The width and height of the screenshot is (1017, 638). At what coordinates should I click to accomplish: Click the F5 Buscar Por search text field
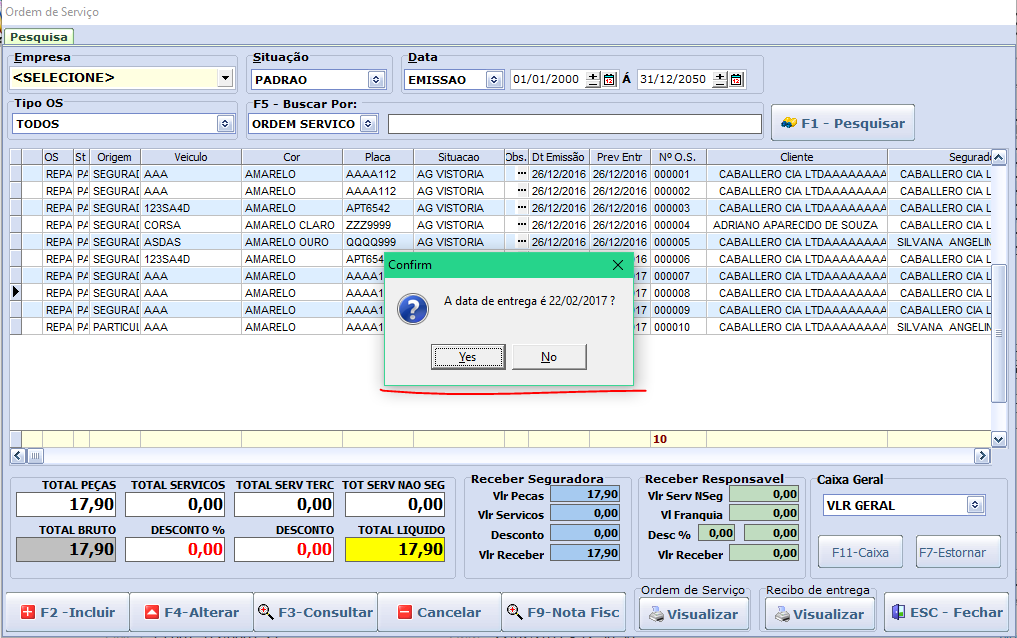click(x=574, y=124)
